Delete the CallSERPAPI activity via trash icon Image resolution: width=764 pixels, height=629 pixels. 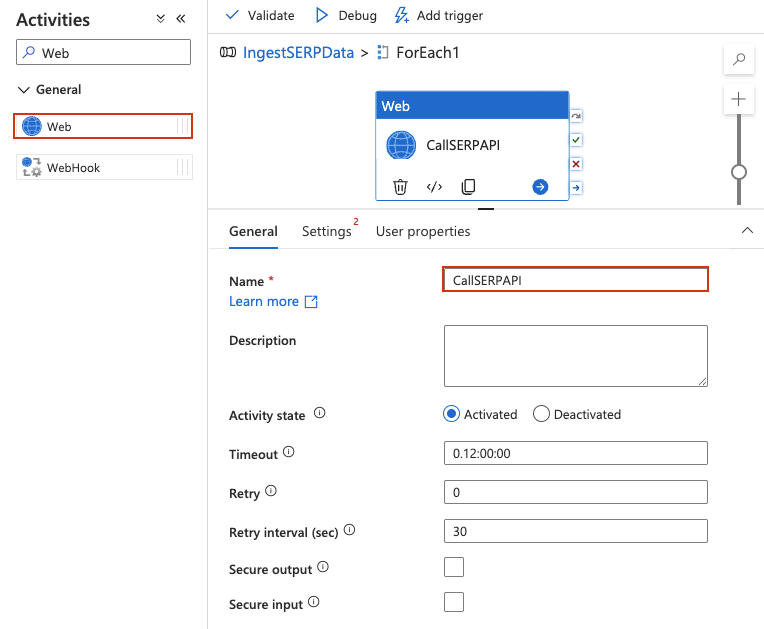[400, 187]
